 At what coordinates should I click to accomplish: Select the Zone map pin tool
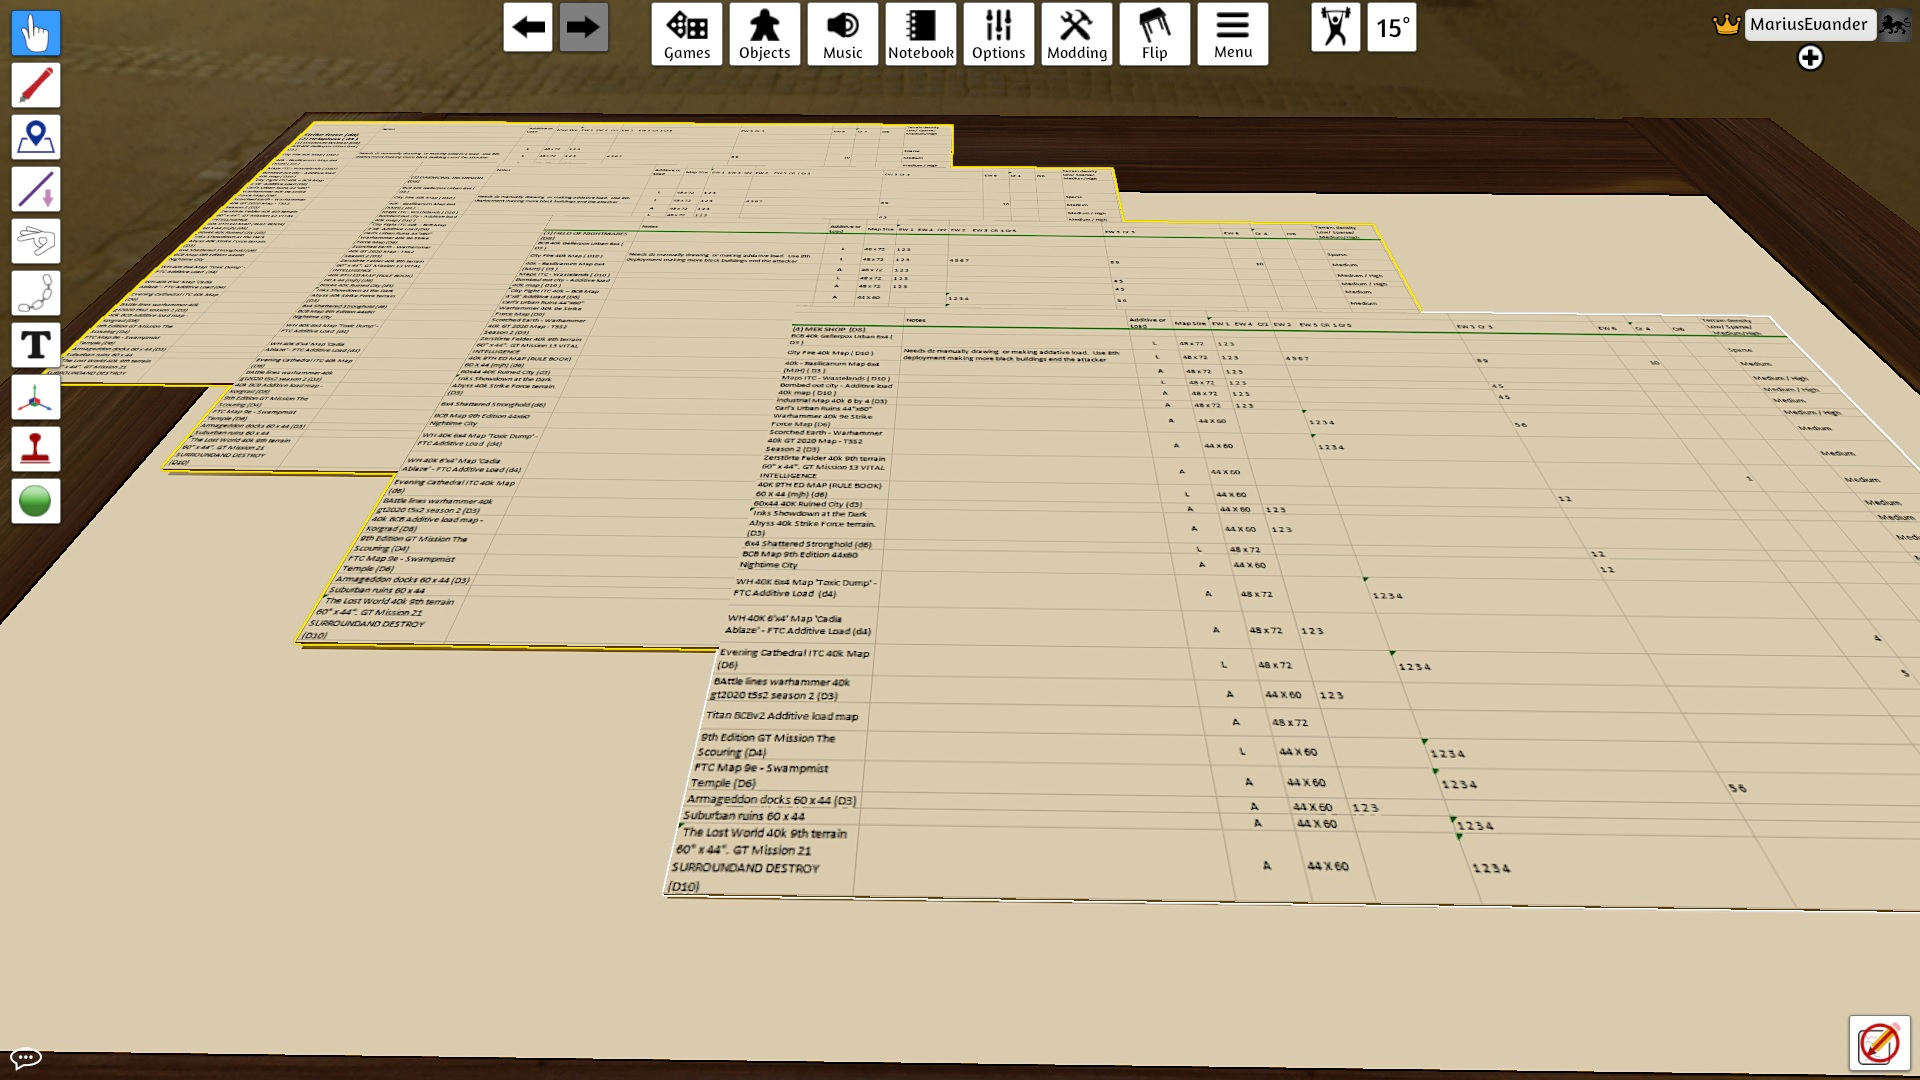point(36,137)
